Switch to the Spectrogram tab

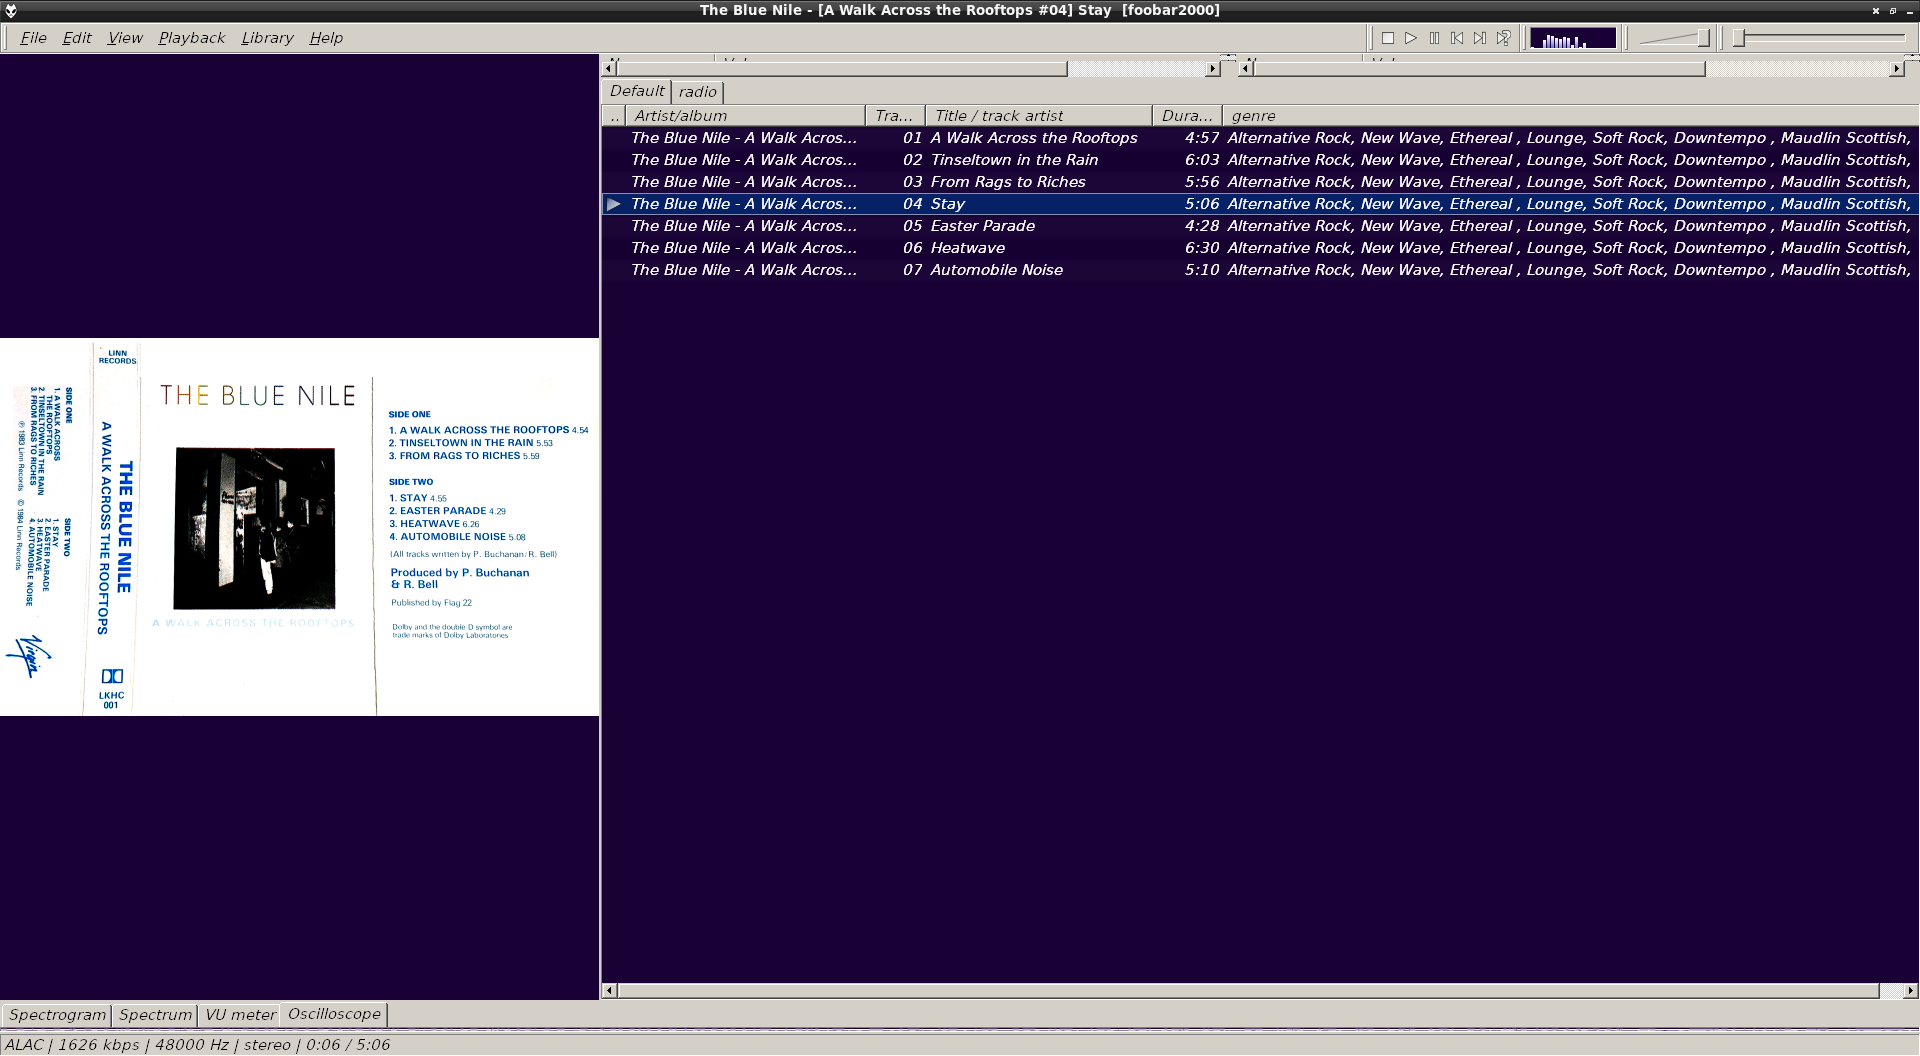point(57,1015)
